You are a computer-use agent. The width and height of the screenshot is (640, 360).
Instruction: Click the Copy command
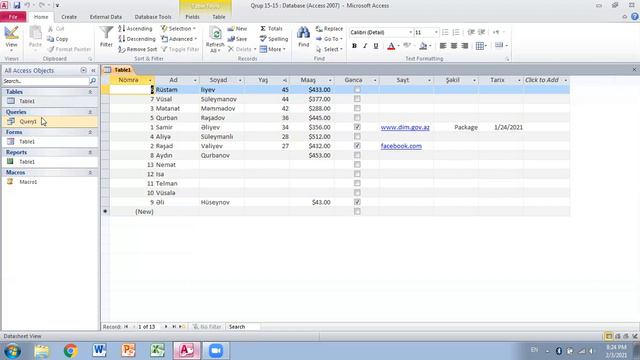58,39
